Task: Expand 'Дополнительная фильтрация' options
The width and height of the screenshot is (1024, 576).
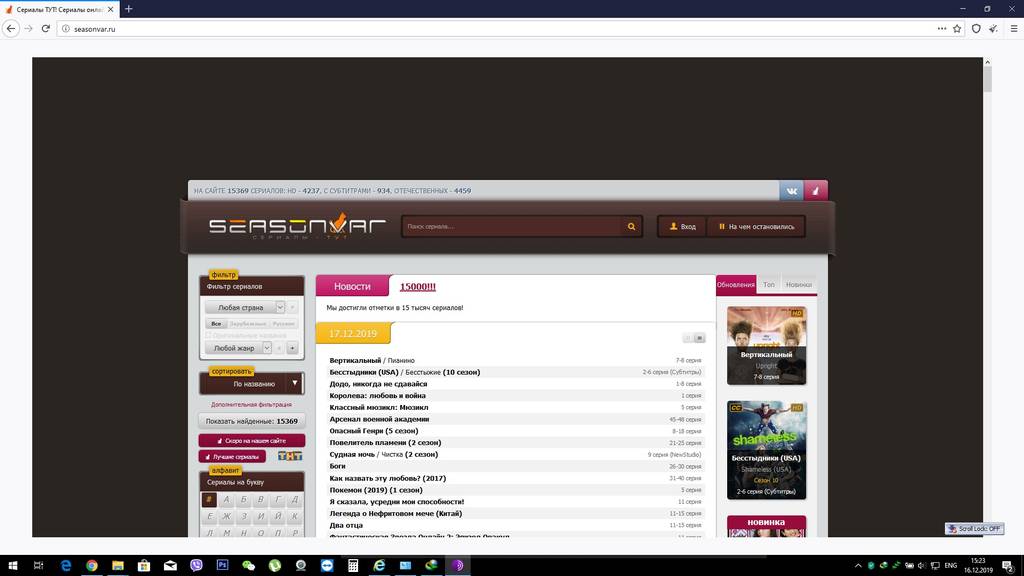Action: (x=251, y=404)
